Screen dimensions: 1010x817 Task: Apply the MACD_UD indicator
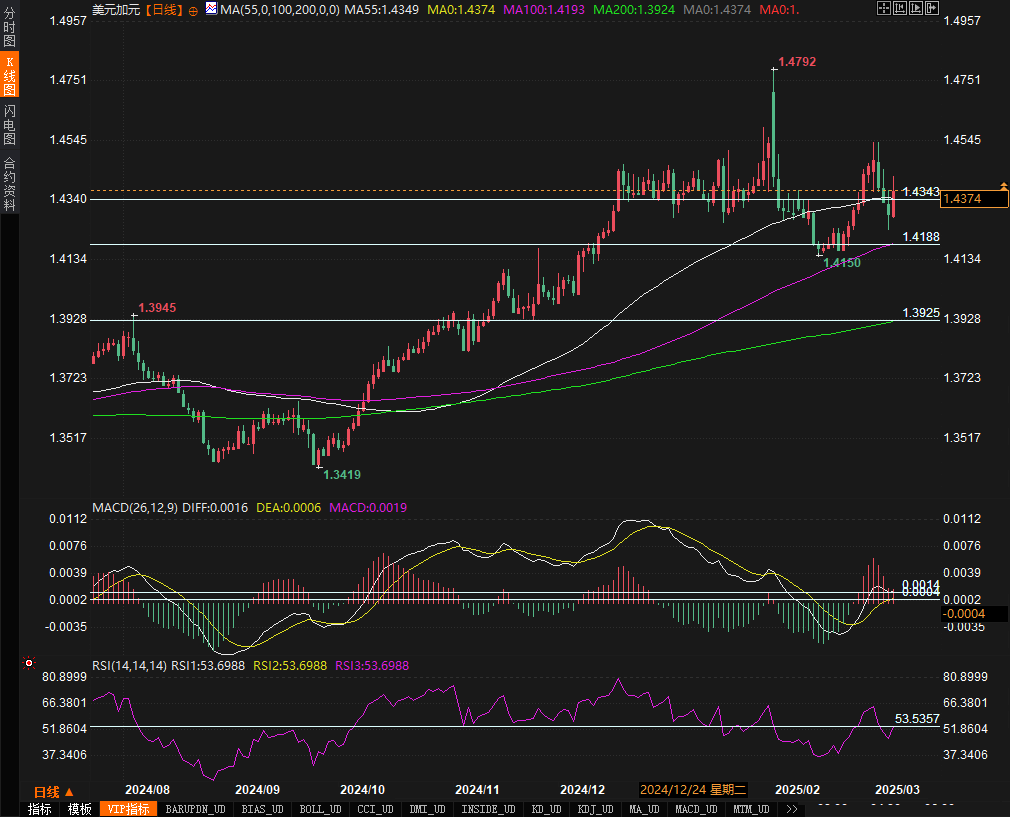tap(695, 809)
